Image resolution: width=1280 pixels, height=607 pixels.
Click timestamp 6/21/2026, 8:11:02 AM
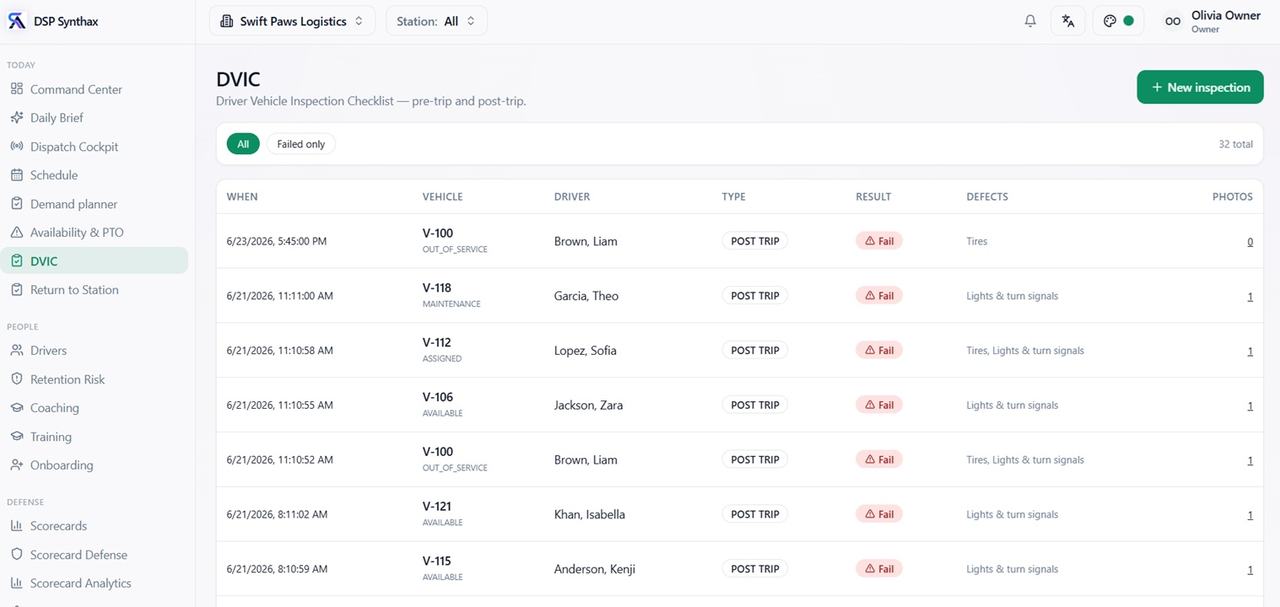pyautogui.click(x=277, y=515)
